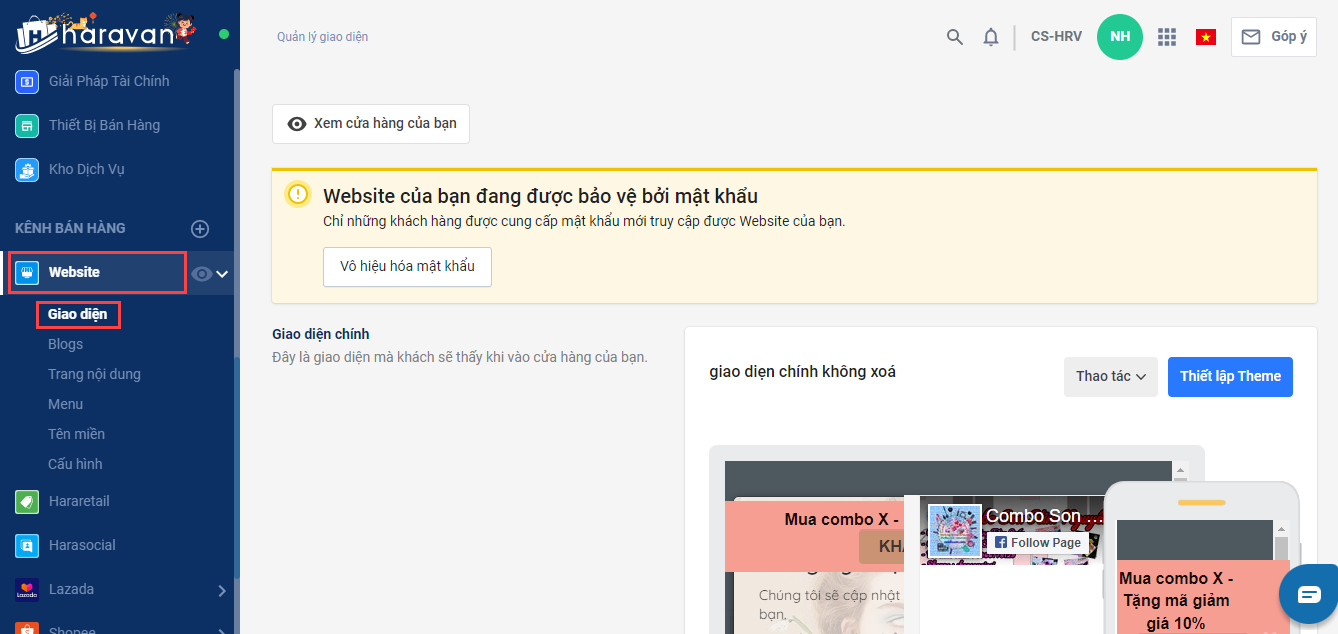Open the Blogs submenu item

(x=66, y=344)
